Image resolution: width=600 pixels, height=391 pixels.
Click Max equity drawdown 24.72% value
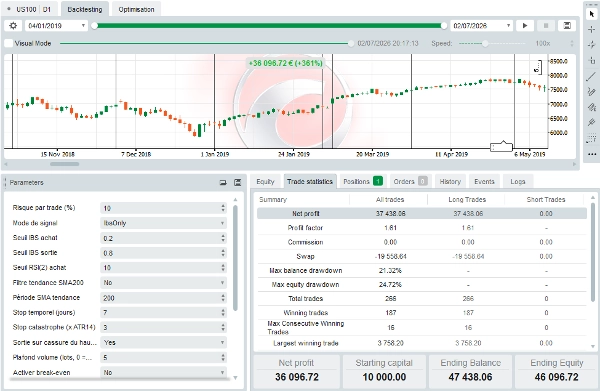pos(390,285)
